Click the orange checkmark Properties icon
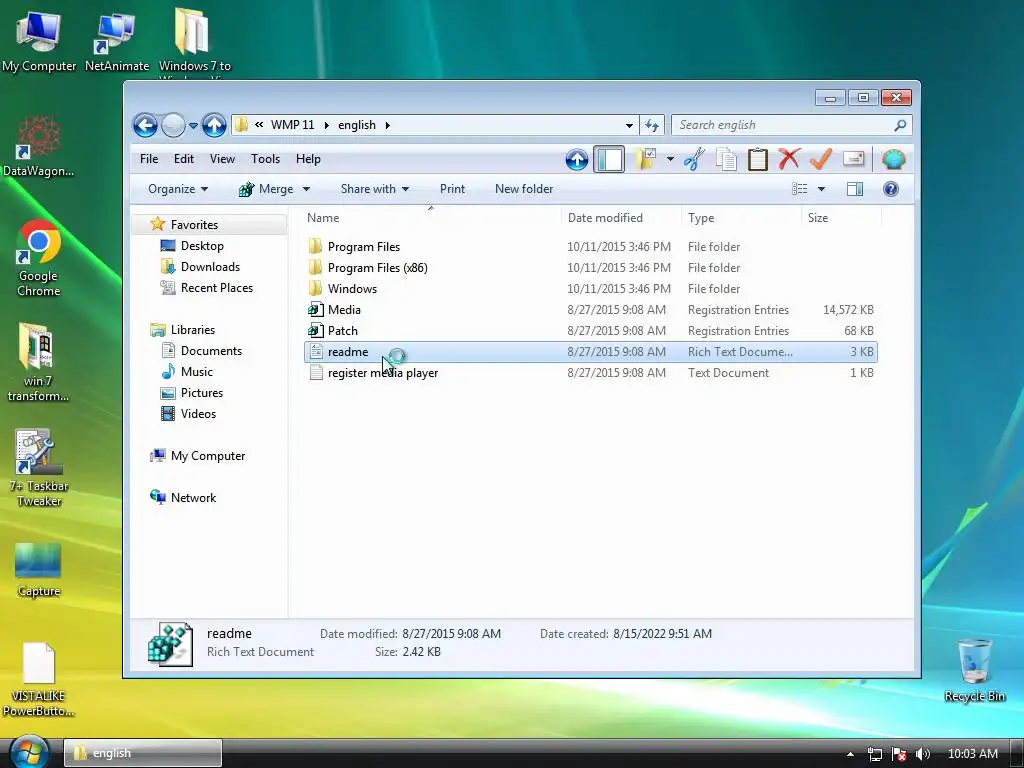 coord(821,159)
